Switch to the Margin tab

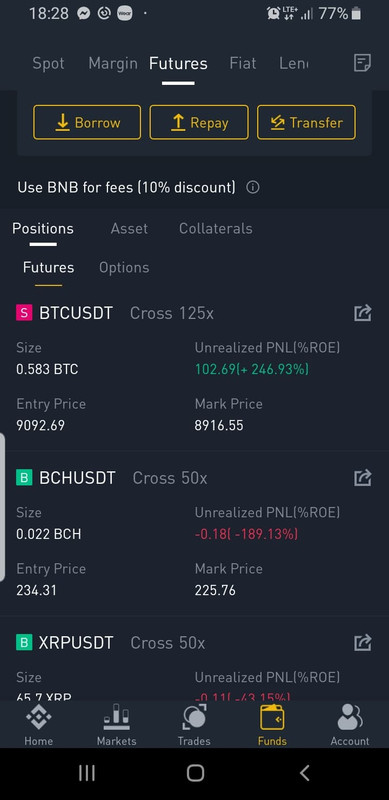click(113, 63)
